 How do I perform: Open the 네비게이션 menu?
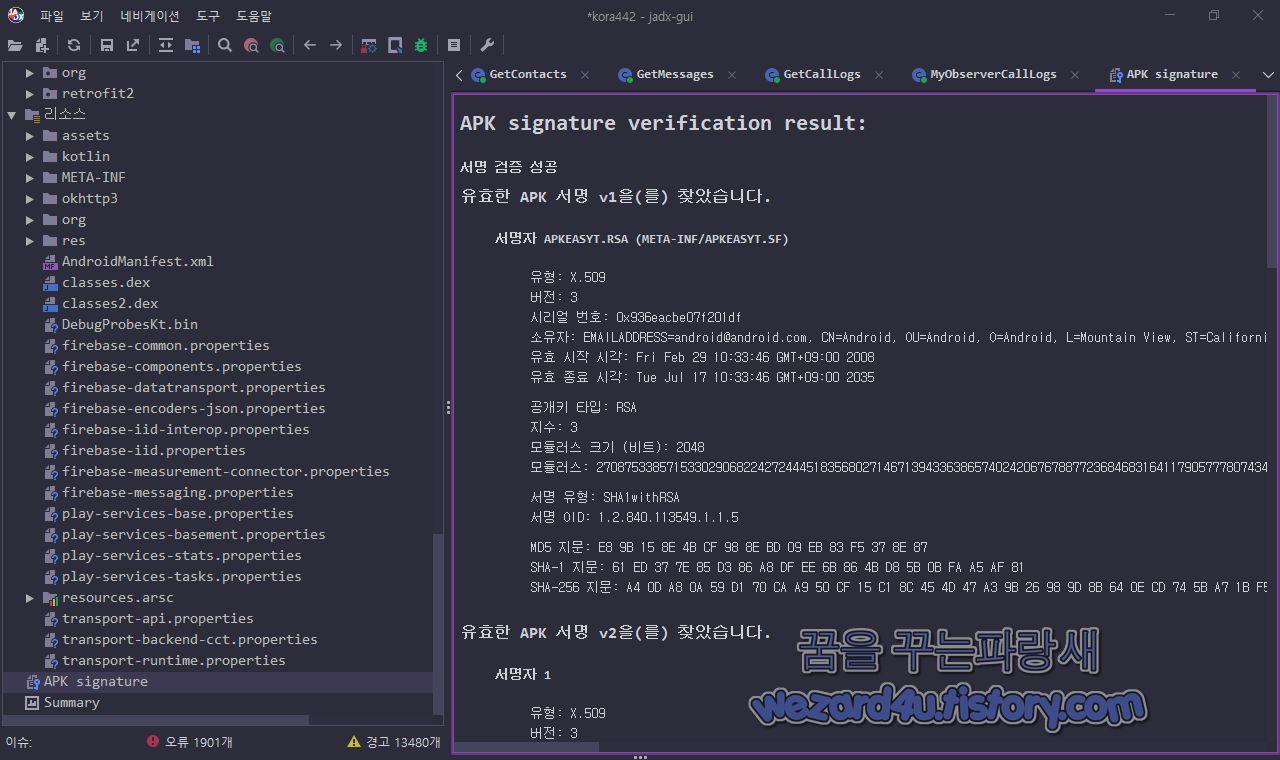coord(150,16)
